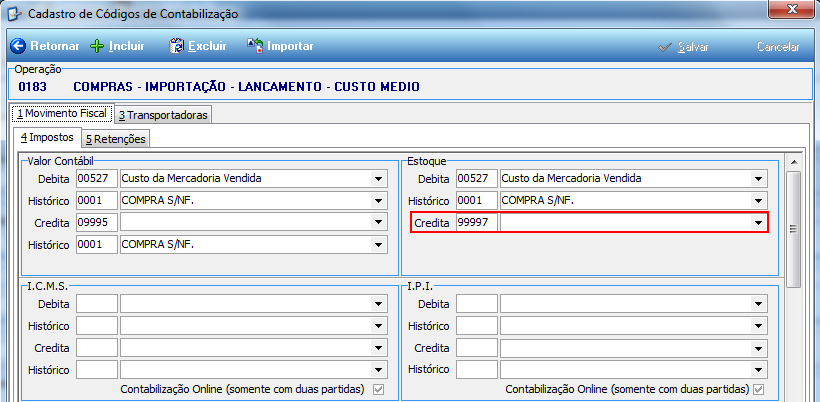This screenshot has width=820, height=402.
Task: Click the Incluir button label
Action: pyautogui.click(x=127, y=46)
